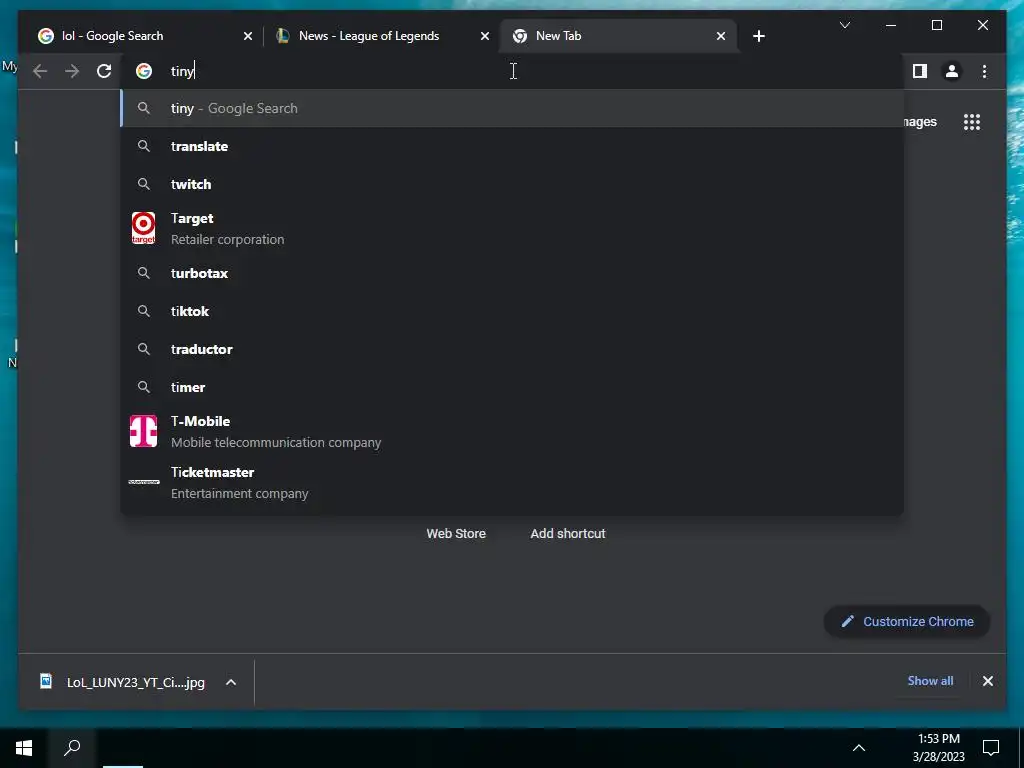Click the search icon beside timer
1024x768 pixels.
(144, 387)
